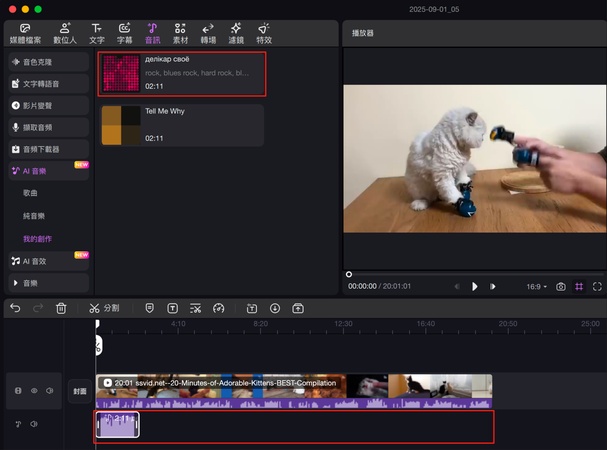This screenshot has width=607, height=450.
Task: Step to next frame
Action: 492,287
